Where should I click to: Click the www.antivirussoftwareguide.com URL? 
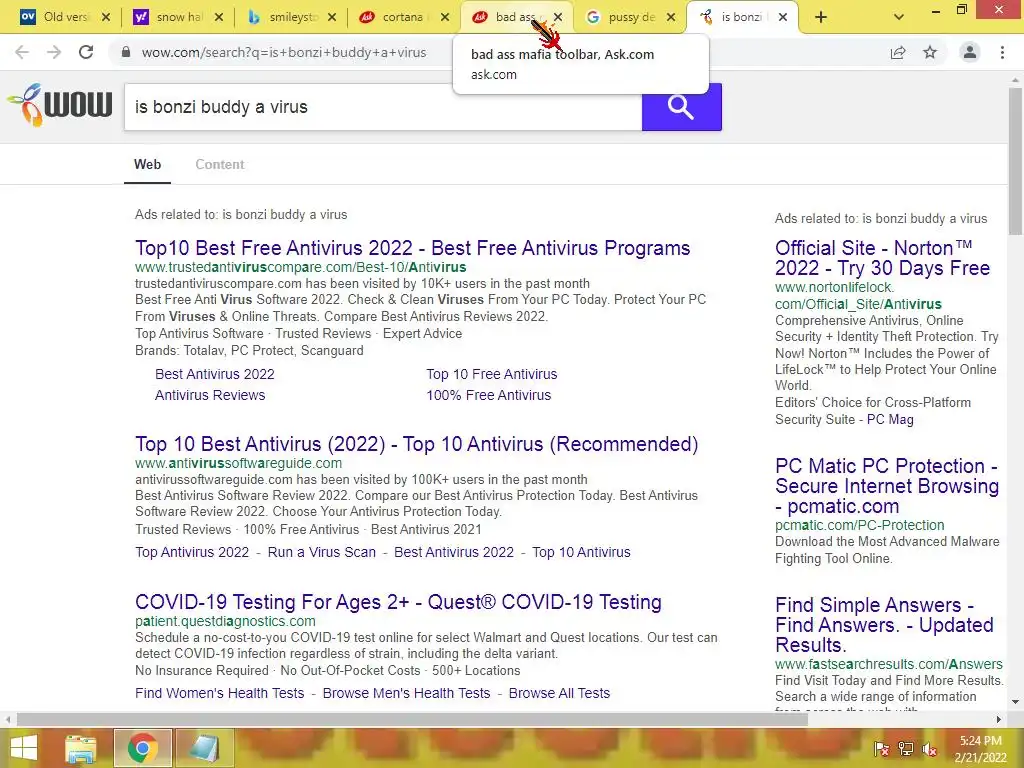(x=238, y=463)
